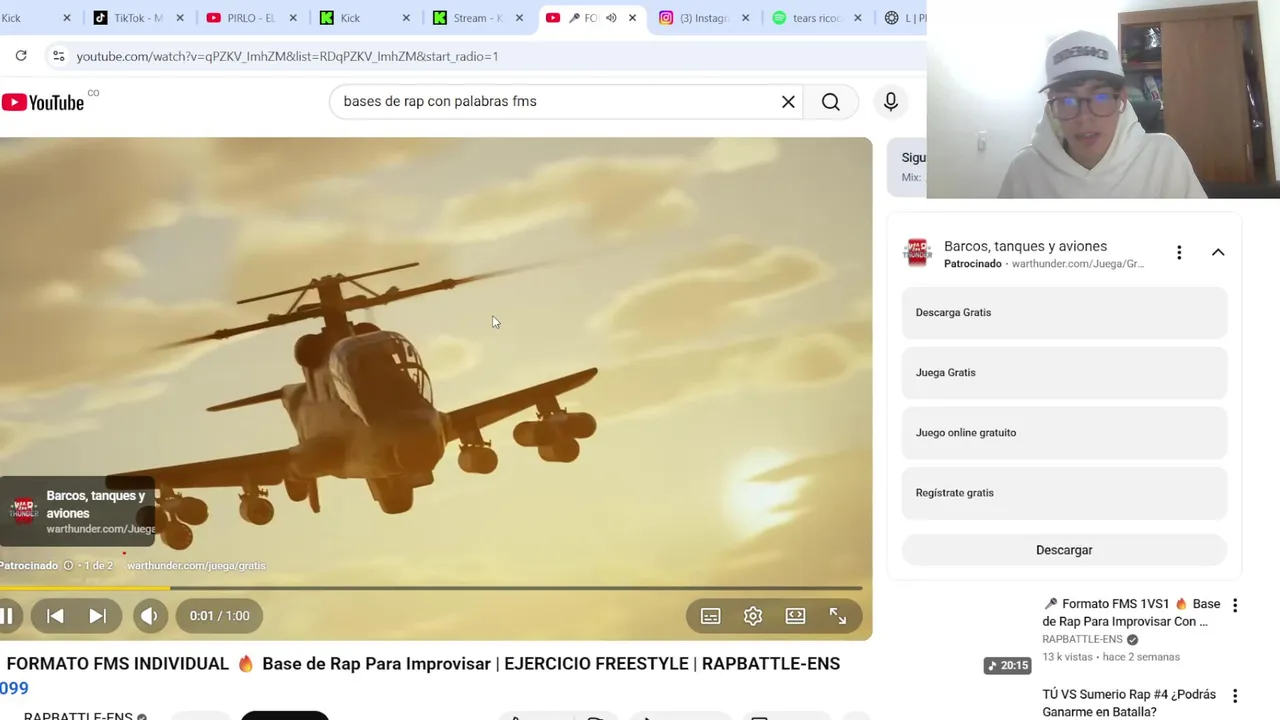Open the ad panel's three-dot menu
1280x720 pixels.
[1179, 253]
